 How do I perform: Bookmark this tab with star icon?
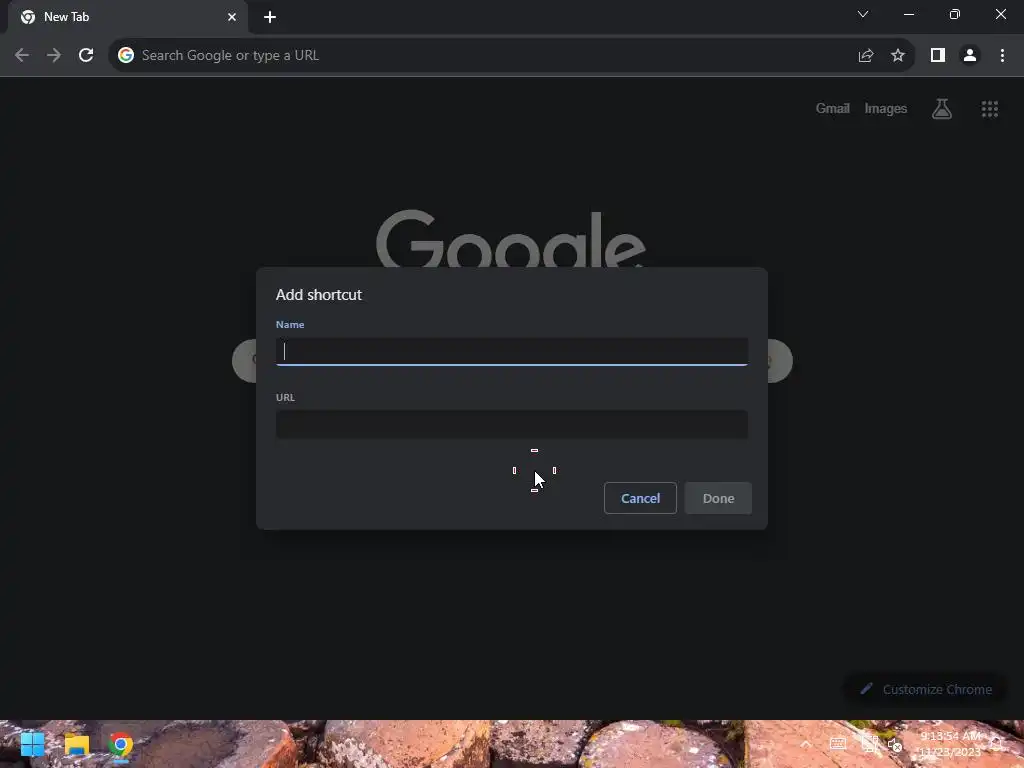[x=898, y=56]
